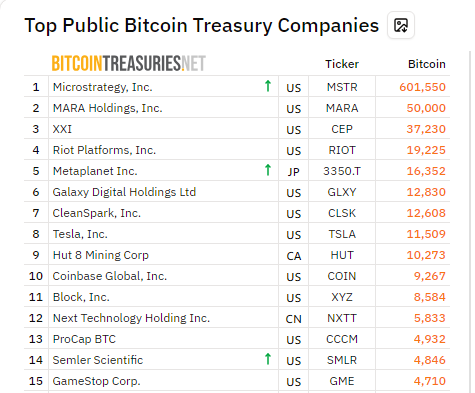Screen dimensions: 475x393
Task: Click the vertical scrollbar at right edge
Action: [469, 221]
